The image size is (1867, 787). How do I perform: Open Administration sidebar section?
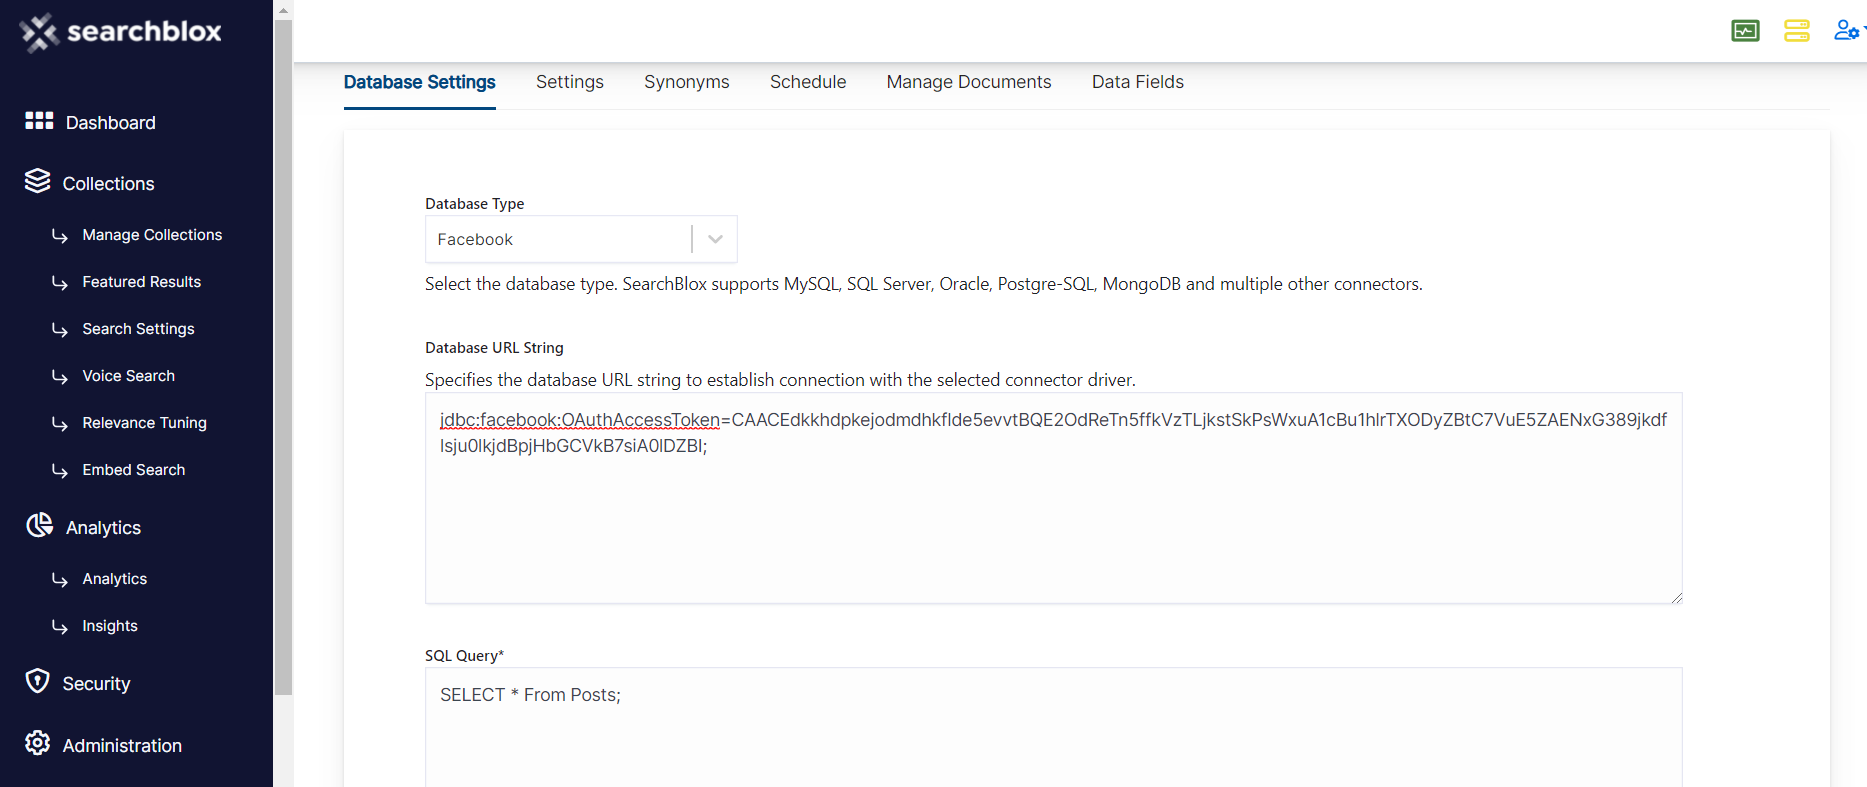122,746
